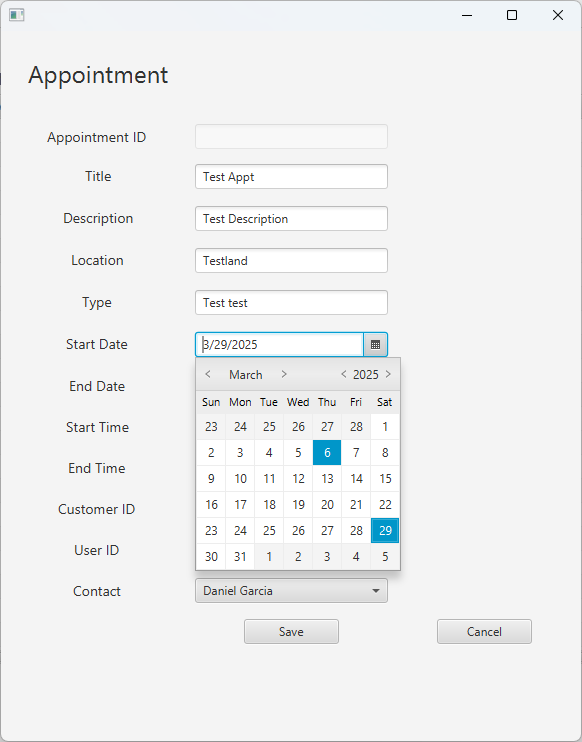Choose March 15 in the date picker
This screenshot has width=582, height=742.
click(x=385, y=478)
